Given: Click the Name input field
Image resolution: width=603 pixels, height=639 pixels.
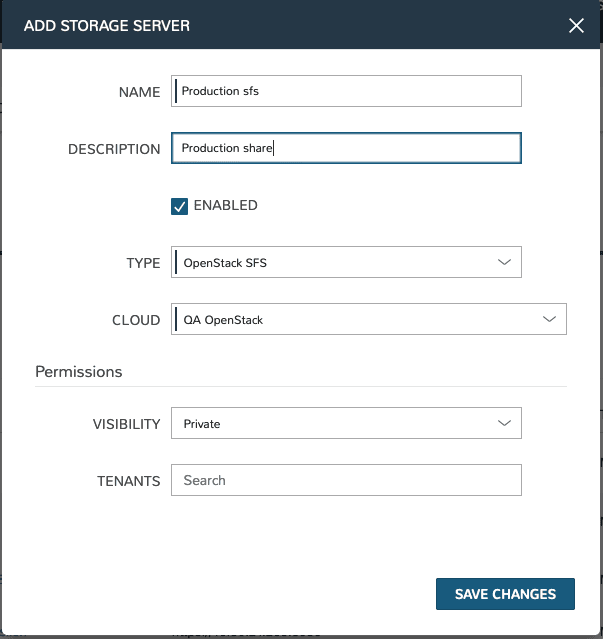Looking at the screenshot, I should (346, 91).
